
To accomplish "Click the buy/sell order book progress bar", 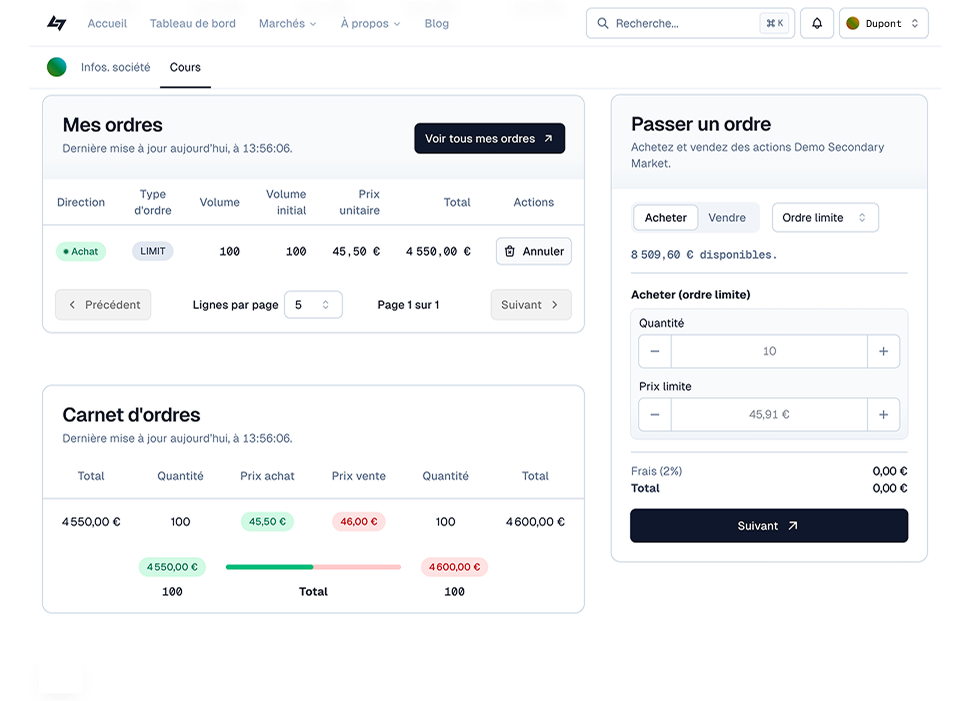I will click(313, 567).
